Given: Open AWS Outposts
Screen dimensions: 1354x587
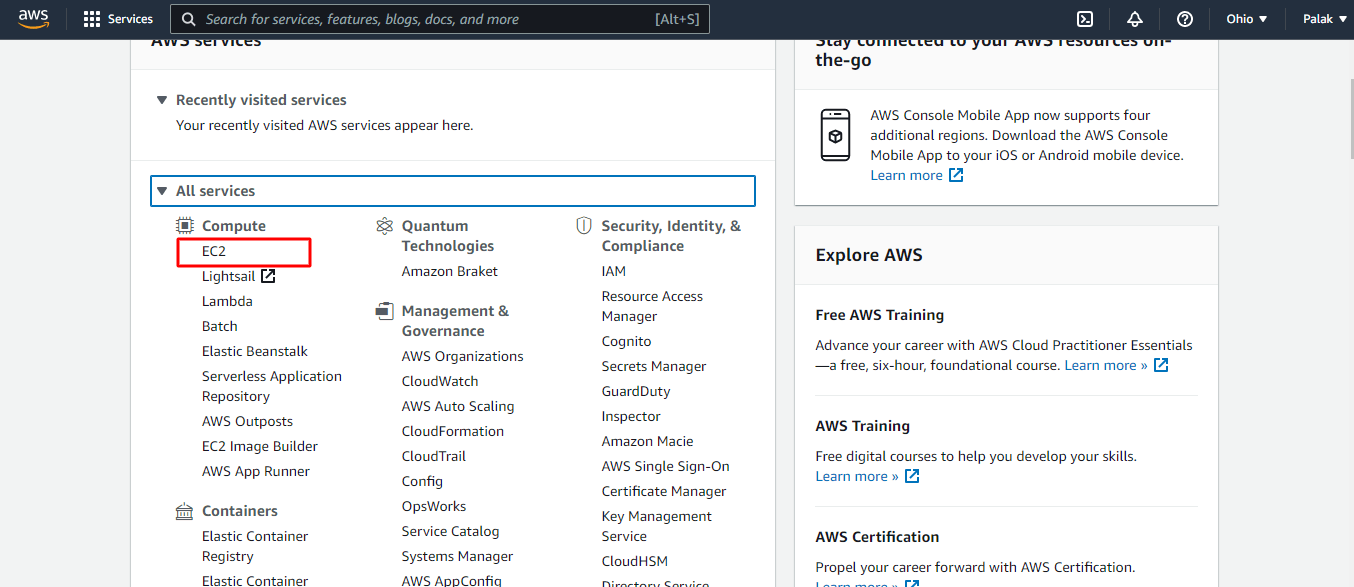Looking at the screenshot, I should click(247, 421).
